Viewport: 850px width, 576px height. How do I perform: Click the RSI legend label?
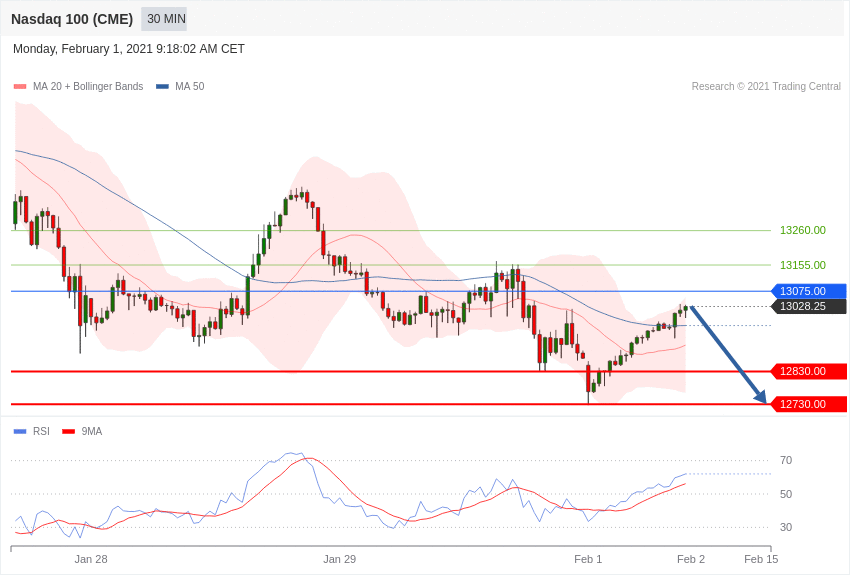pyautogui.click(x=41, y=431)
